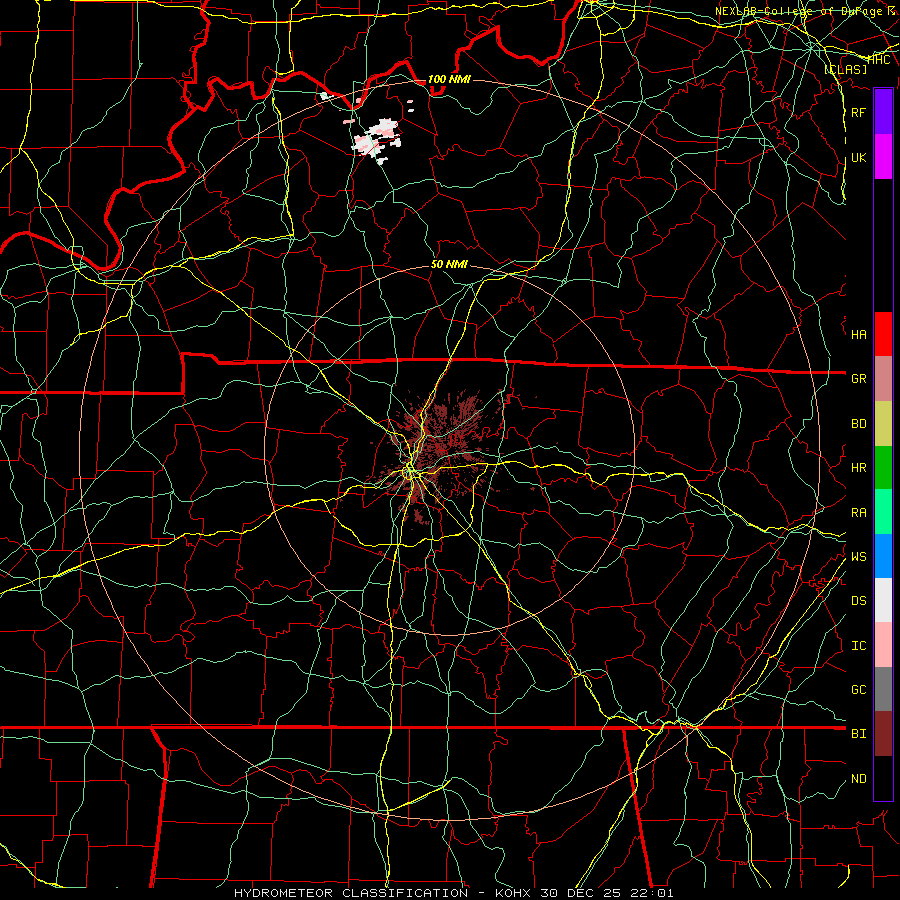Click the HHC product label
The image size is (900, 900).
(x=879, y=60)
